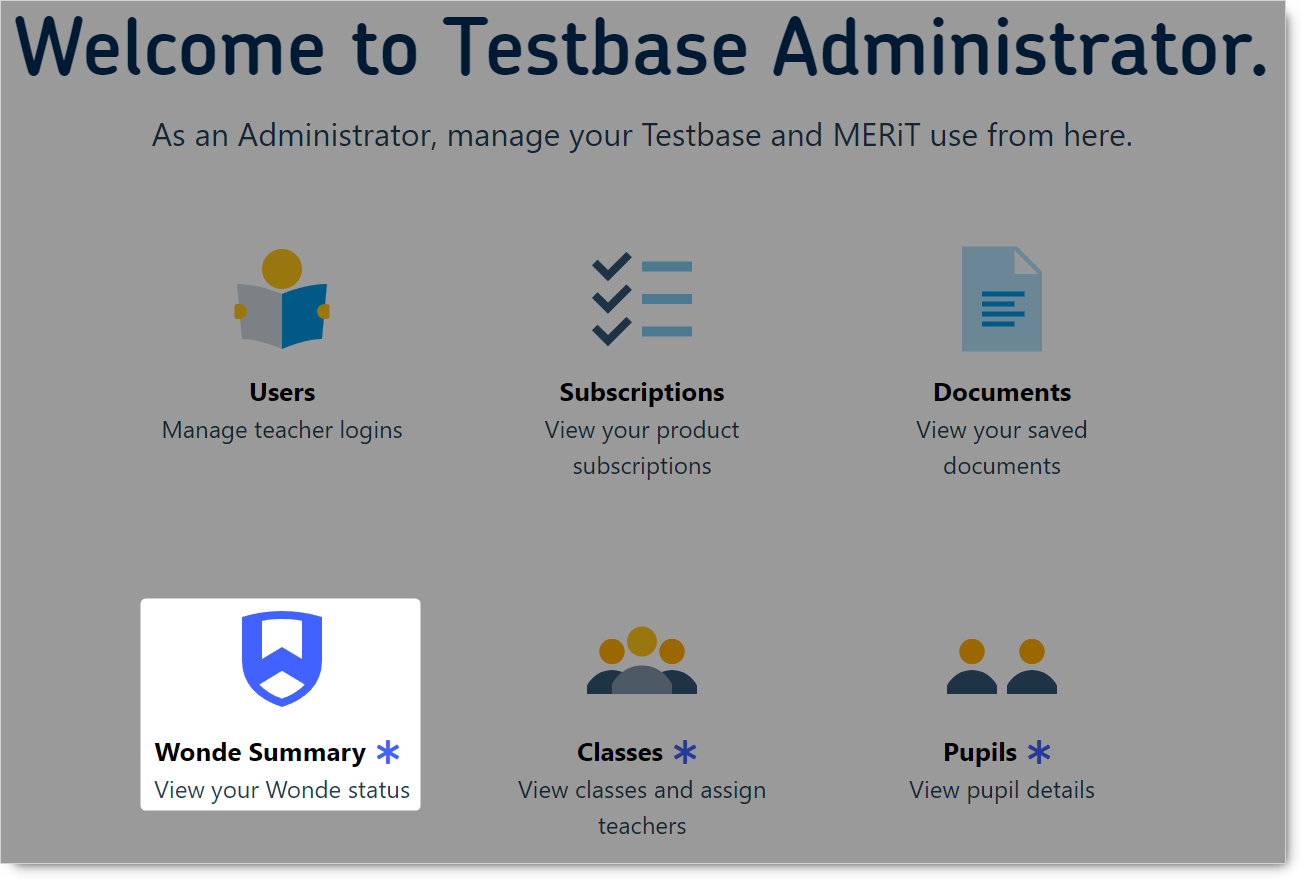Screen dimensions: 1301x879
Task: Open the Users heading link
Action: click(x=282, y=392)
